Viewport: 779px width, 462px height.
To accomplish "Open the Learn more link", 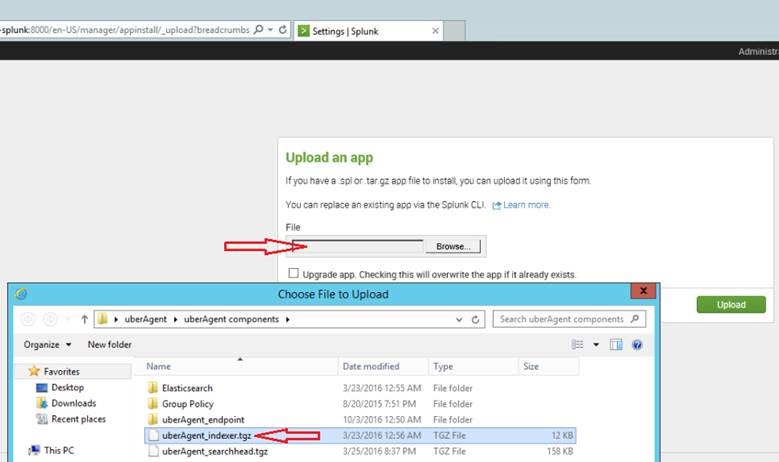I will click(526, 205).
